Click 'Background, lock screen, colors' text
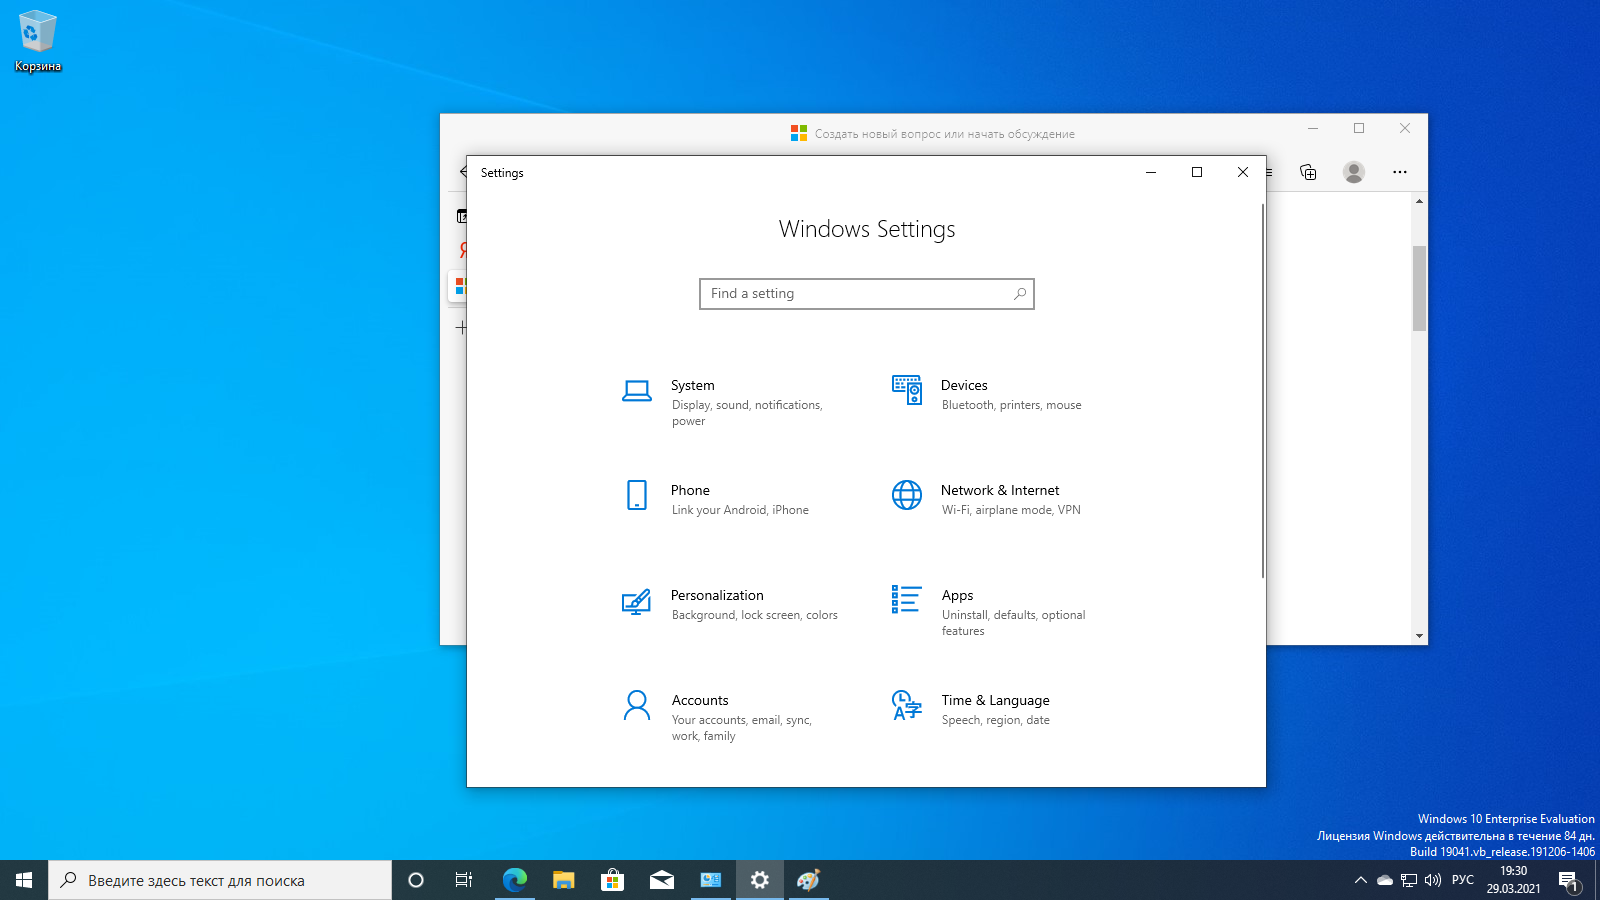The width and height of the screenshot is (1600, 900). coord(755,615)
